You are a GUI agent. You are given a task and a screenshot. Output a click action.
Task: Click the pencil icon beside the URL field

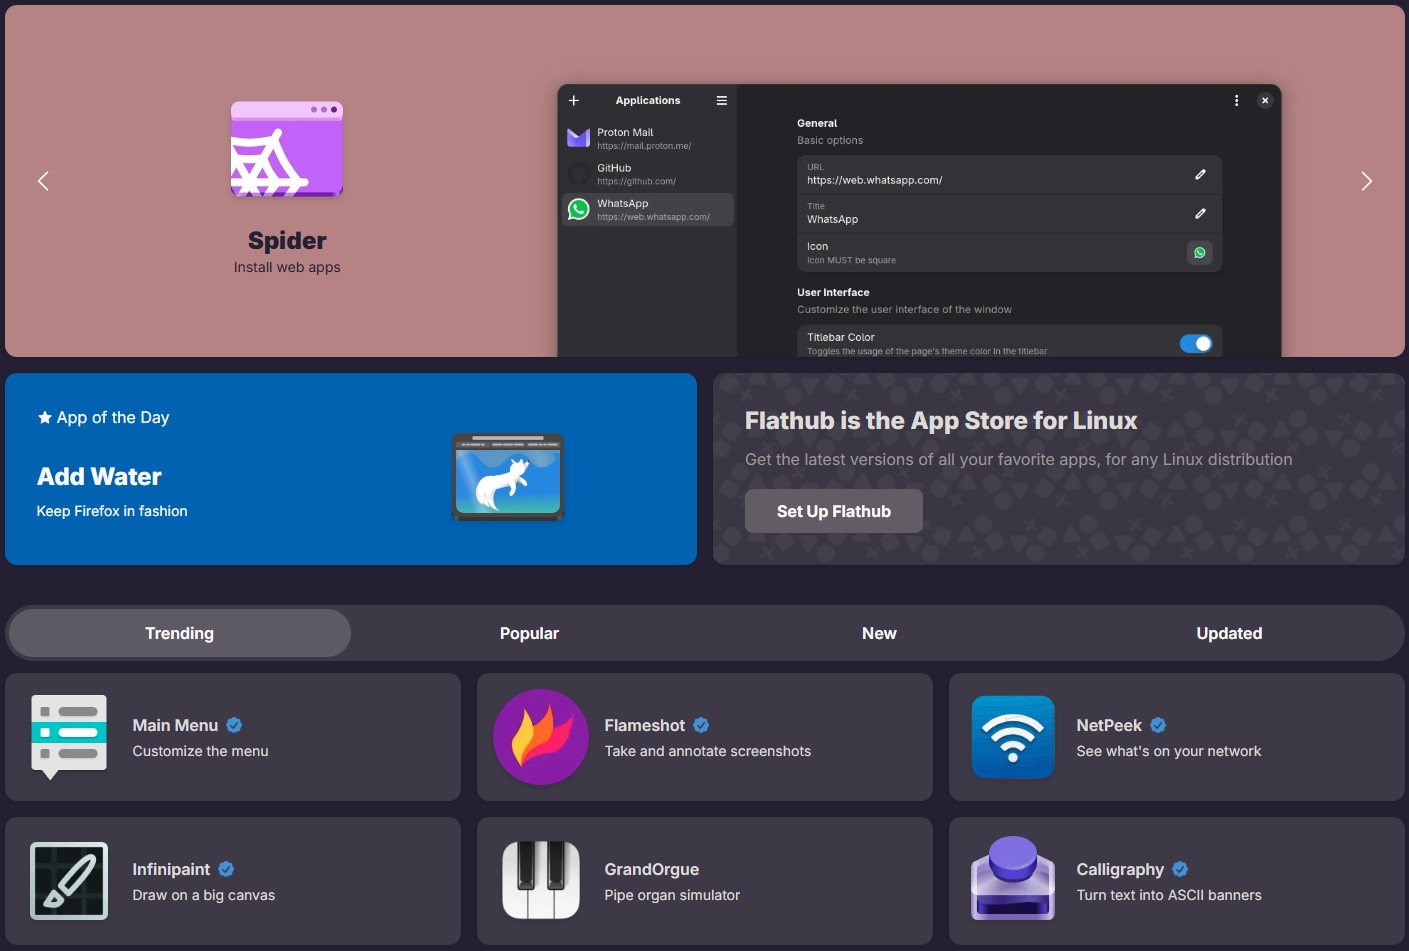click(x=1200, y=174)
